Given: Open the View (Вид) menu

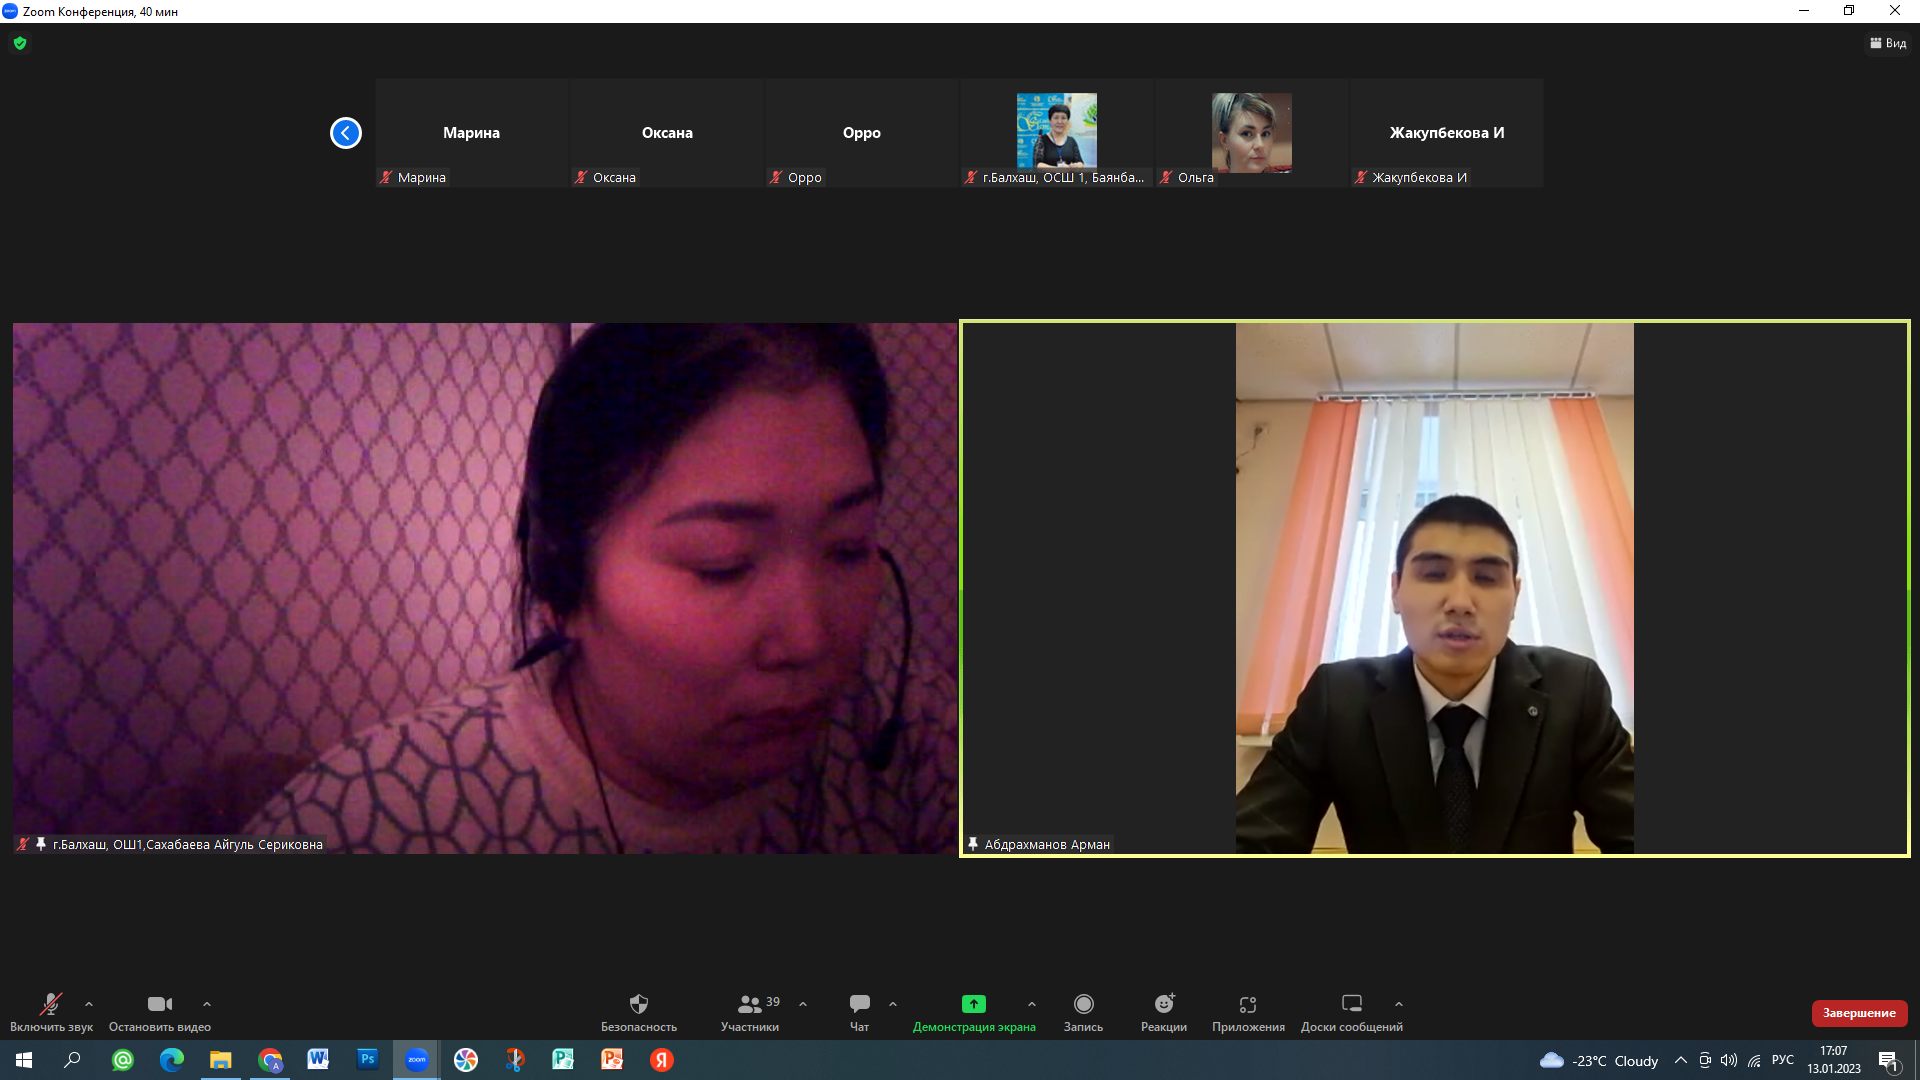Looking at the screenshot, I should point(1888,43).
